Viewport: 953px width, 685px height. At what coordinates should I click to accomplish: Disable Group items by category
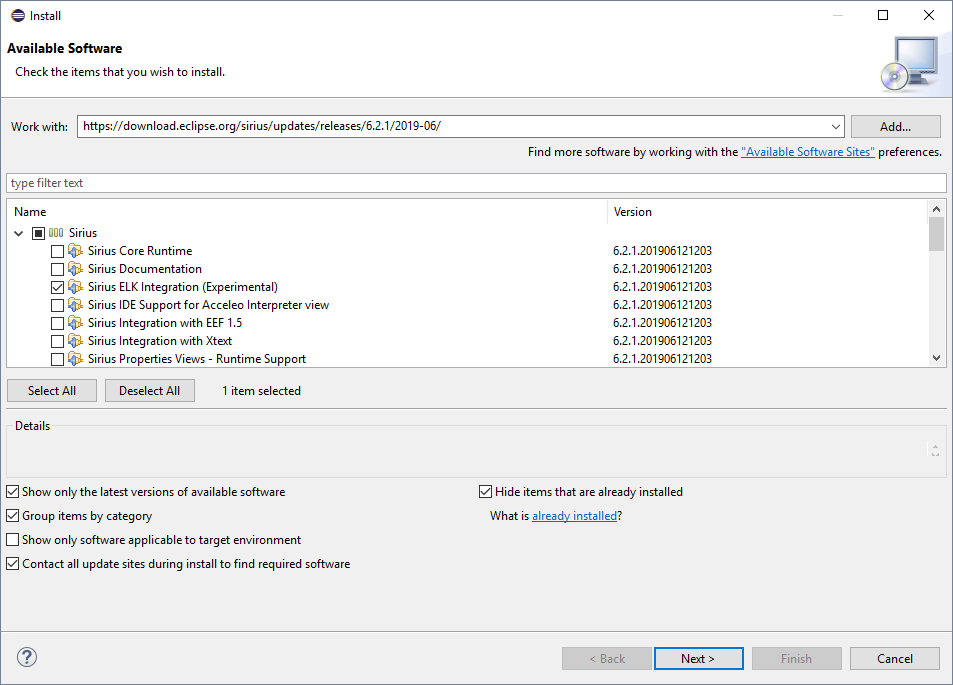coord(13,516)
